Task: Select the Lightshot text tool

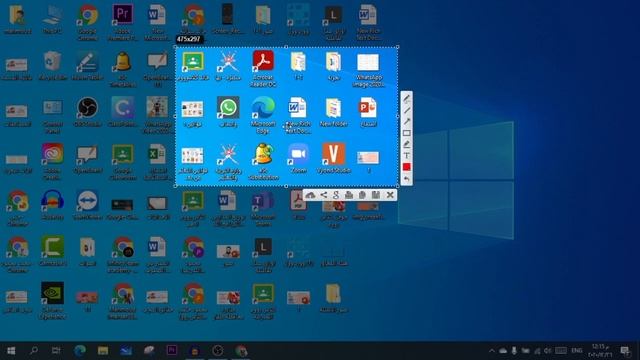Action: [407, 156]
